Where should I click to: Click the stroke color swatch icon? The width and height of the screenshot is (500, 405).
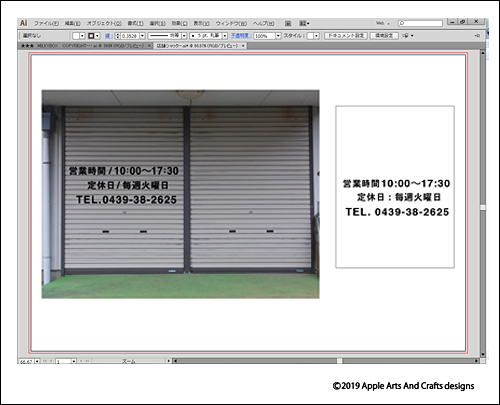(x=91, y=36)
